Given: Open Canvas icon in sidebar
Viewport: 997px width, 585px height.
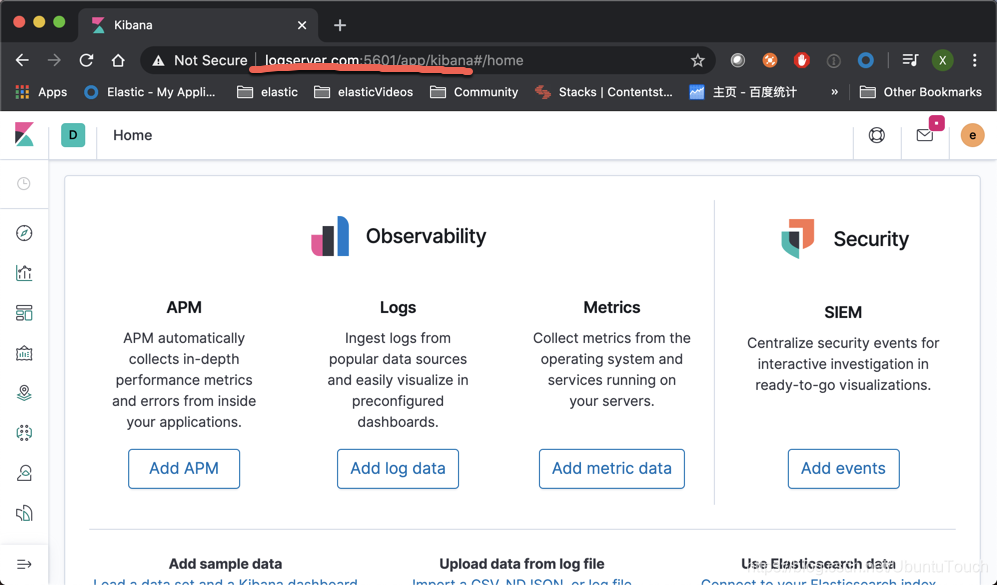Looking at the screenshot, I should tap(24, 353).
